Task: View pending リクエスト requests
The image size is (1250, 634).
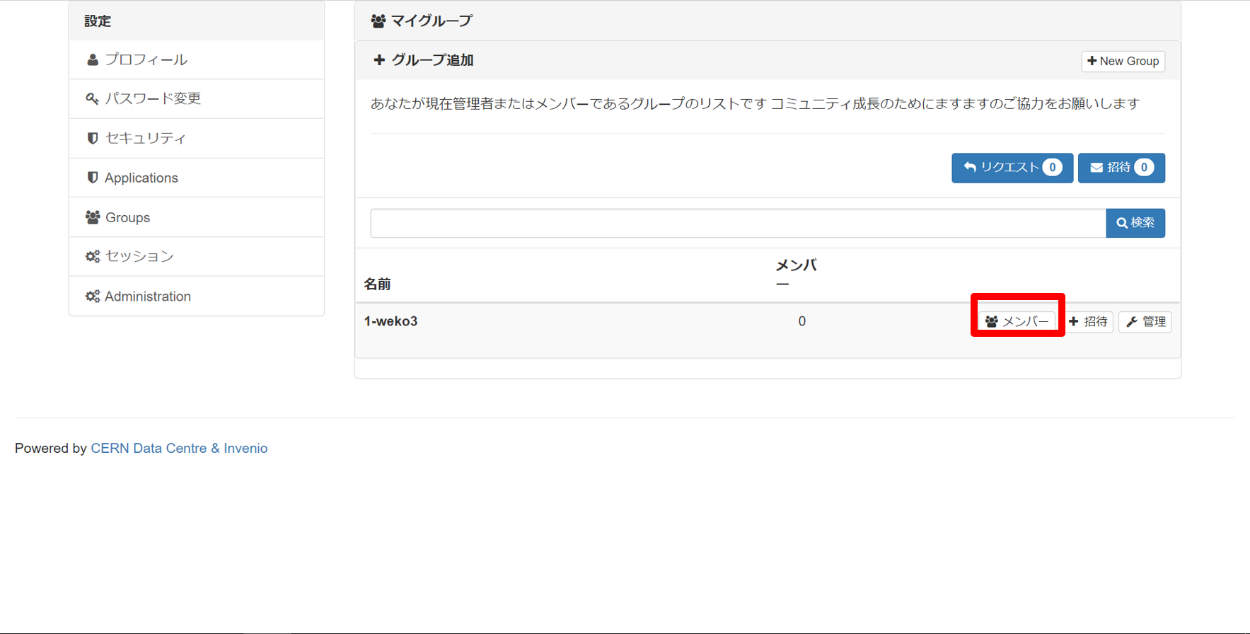Action: [x=1012, y=168]
